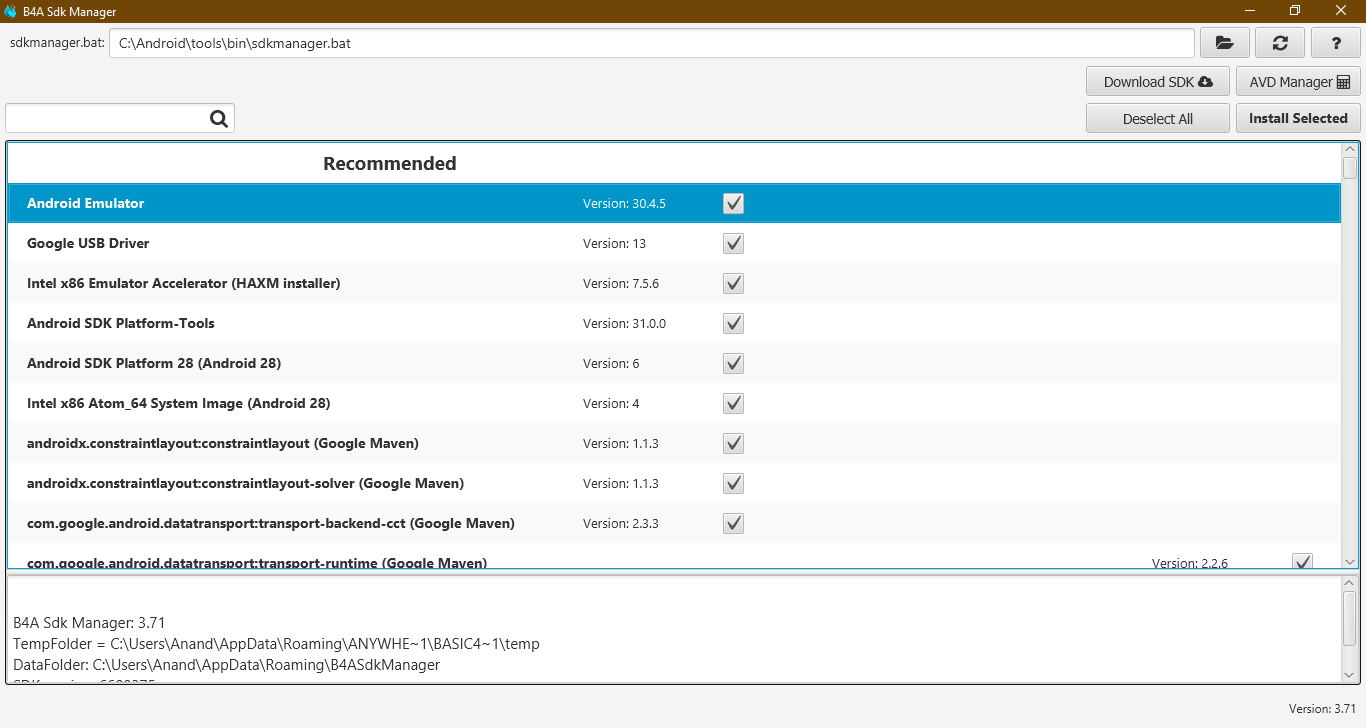Image resolution: width=1366 pixels, height=728 pixels.
Task: Click the HAXM "Version: 7.5.6" text
Action: coord(621,283)
